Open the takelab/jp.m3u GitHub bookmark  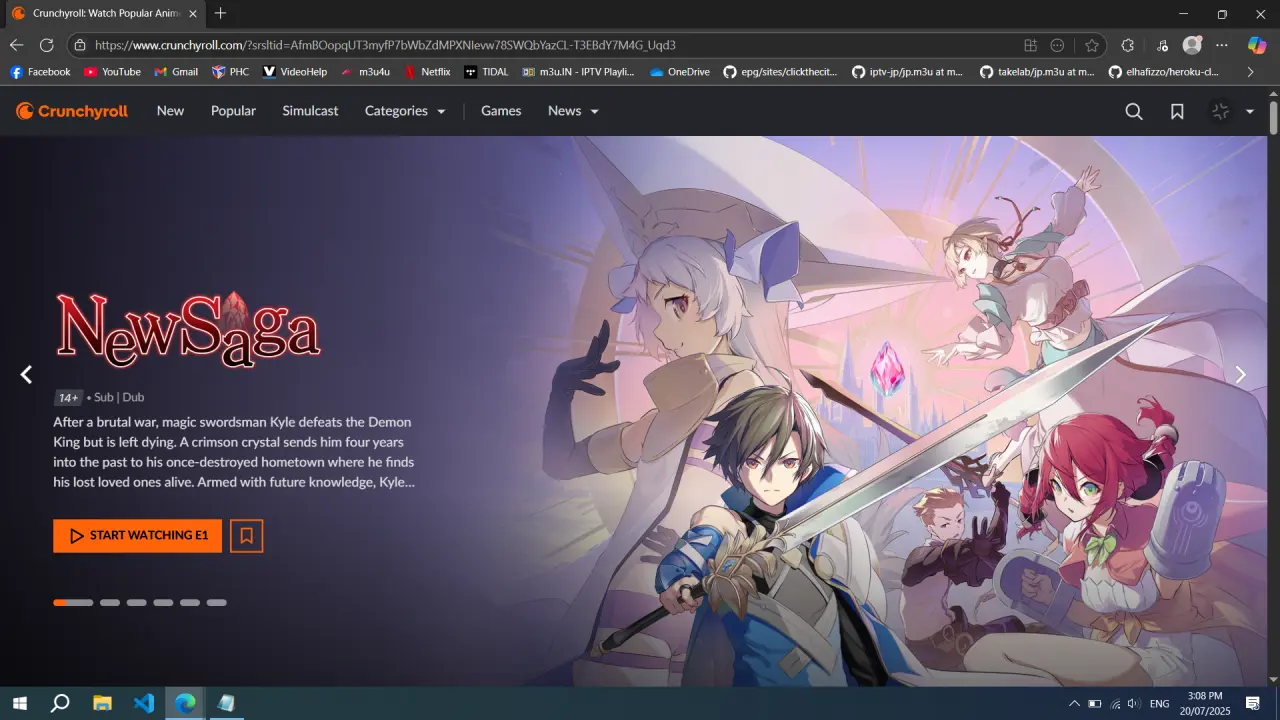1037,72
